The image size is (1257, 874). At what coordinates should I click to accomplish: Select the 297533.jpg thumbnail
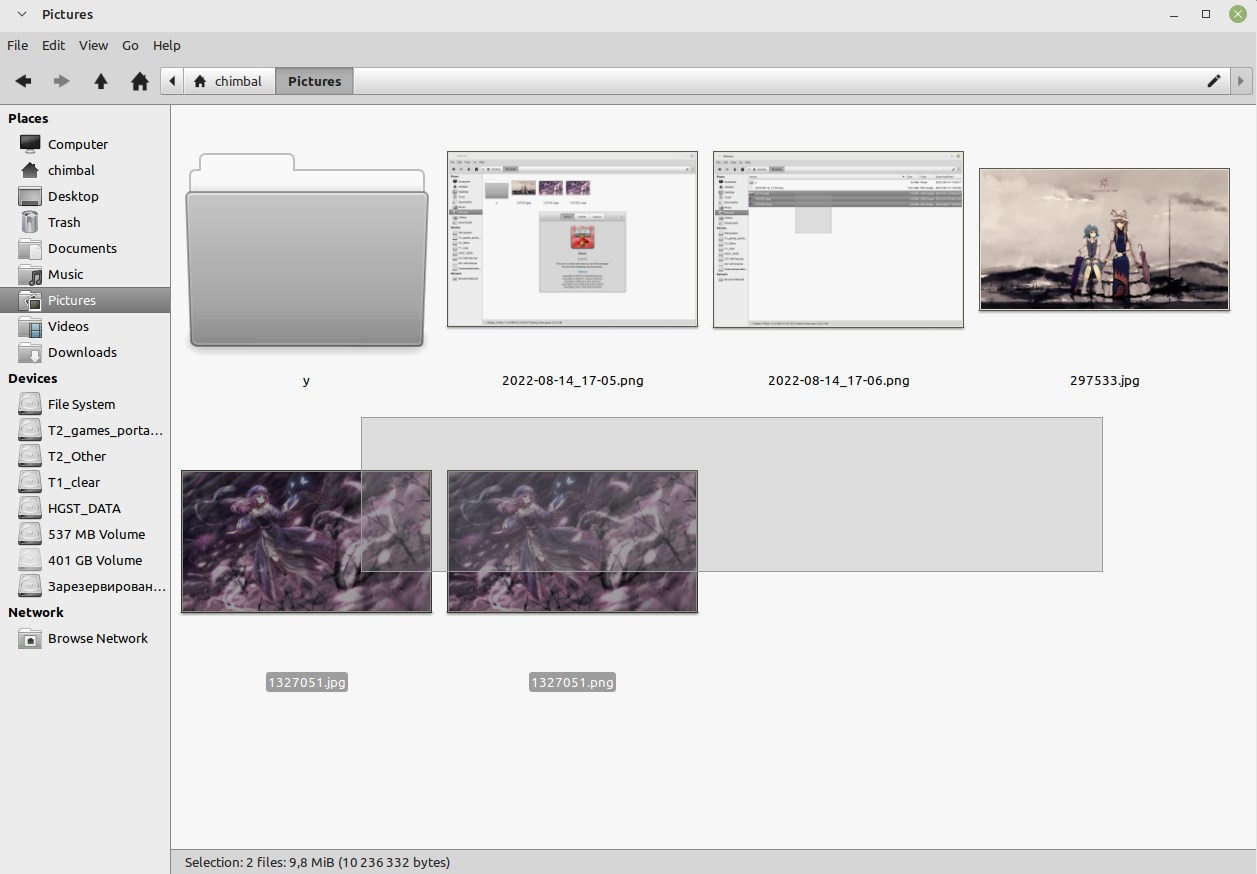pos(1104,240)
